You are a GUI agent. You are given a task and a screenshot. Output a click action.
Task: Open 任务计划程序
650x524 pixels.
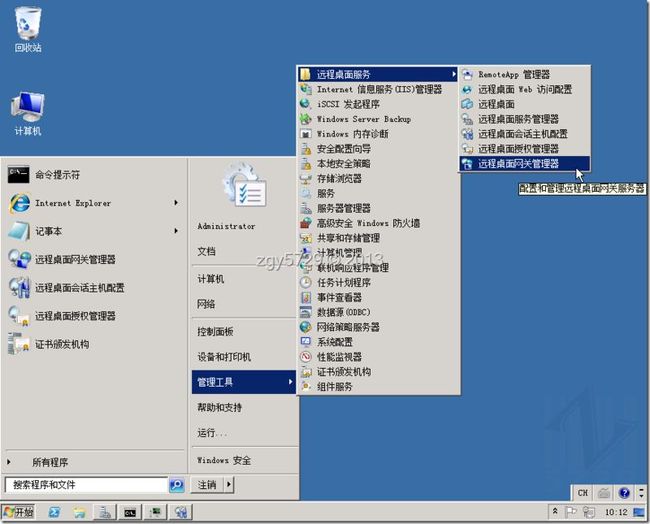378,283
